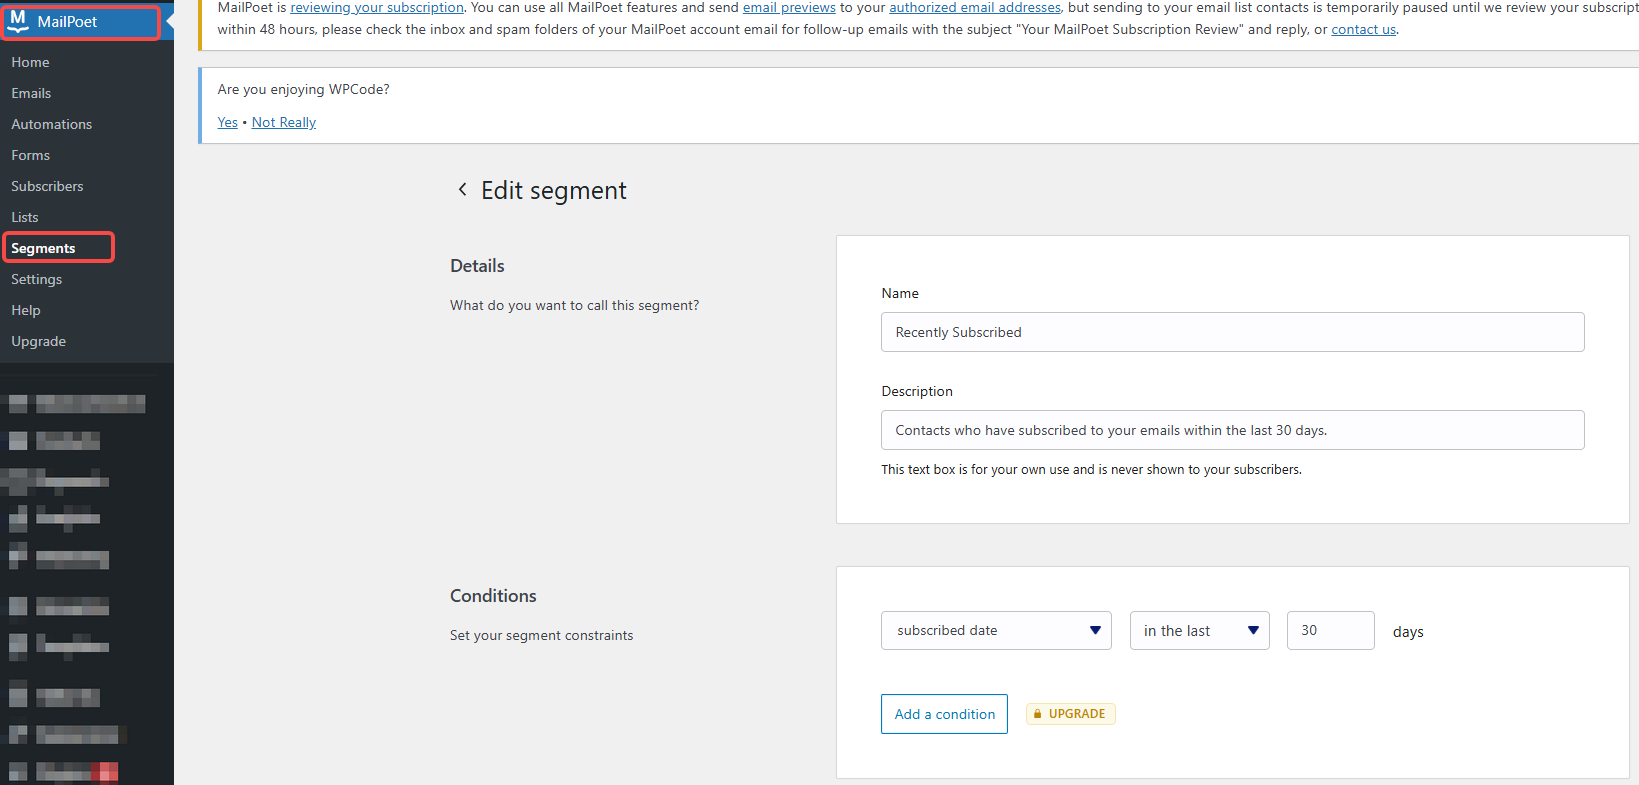Viewport: 1639px width, 785px height.
Task: Answer Yes to enjoying WPCode
Action: click(x=228, y=122)
